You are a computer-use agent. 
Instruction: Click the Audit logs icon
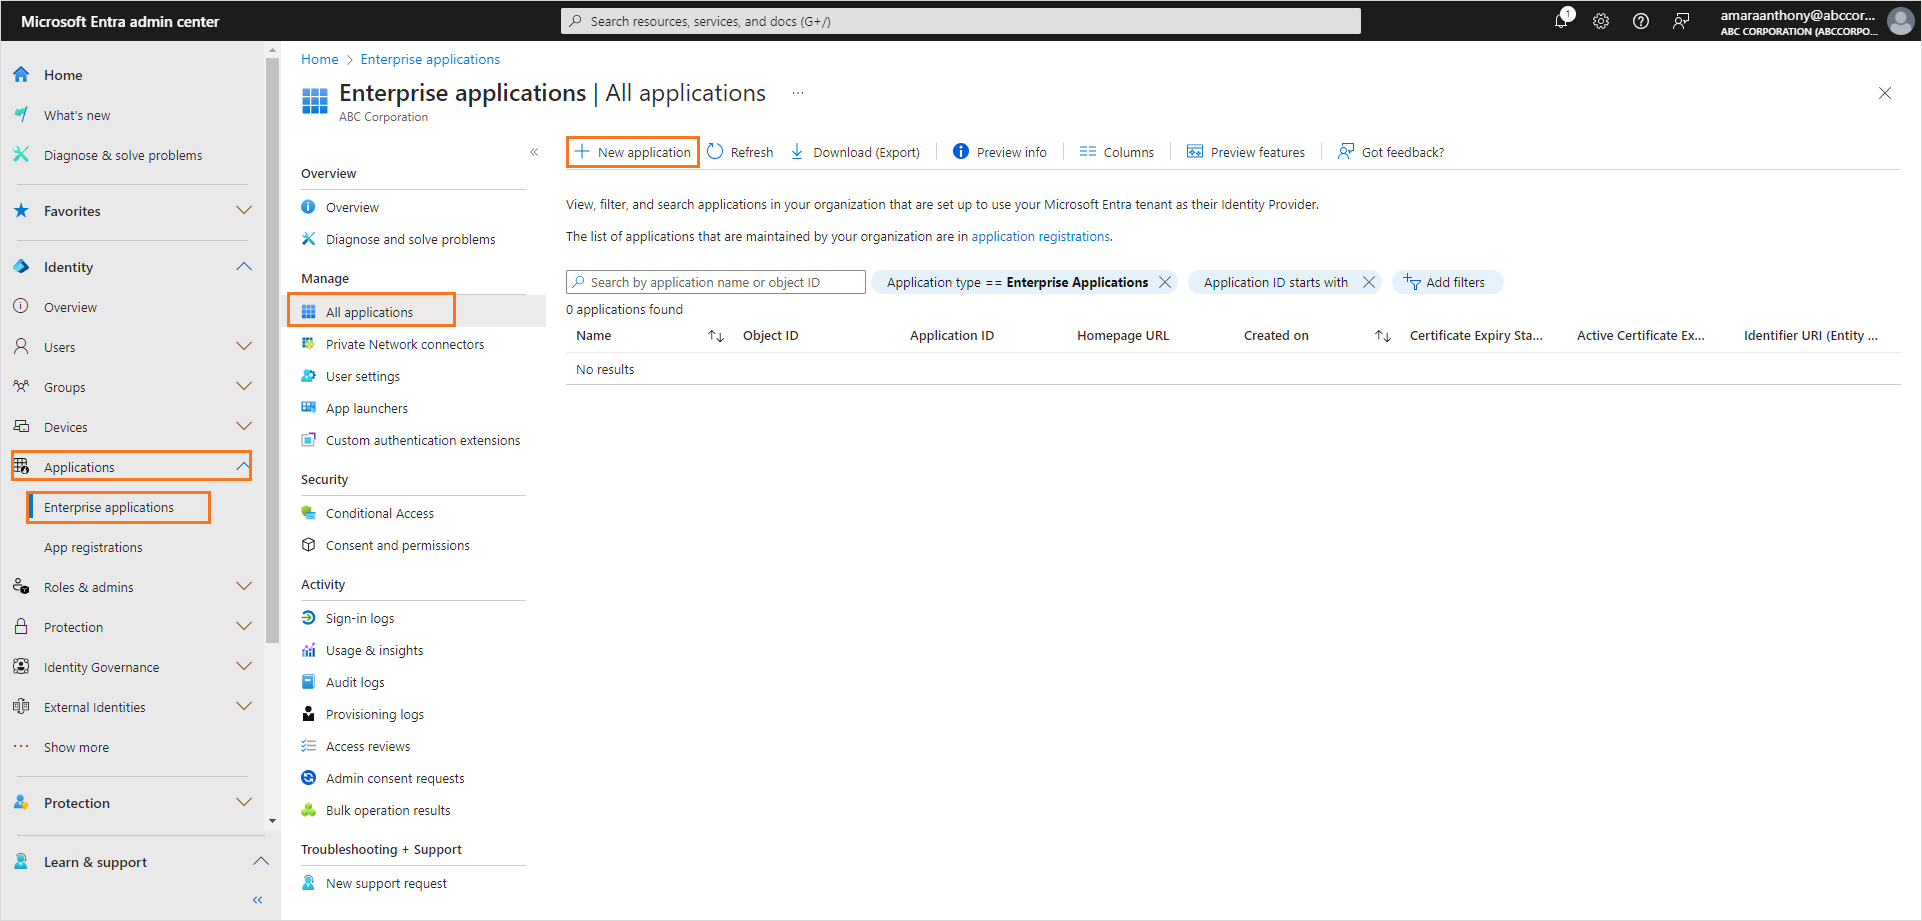pyautogui.click(x=309, y=682)
